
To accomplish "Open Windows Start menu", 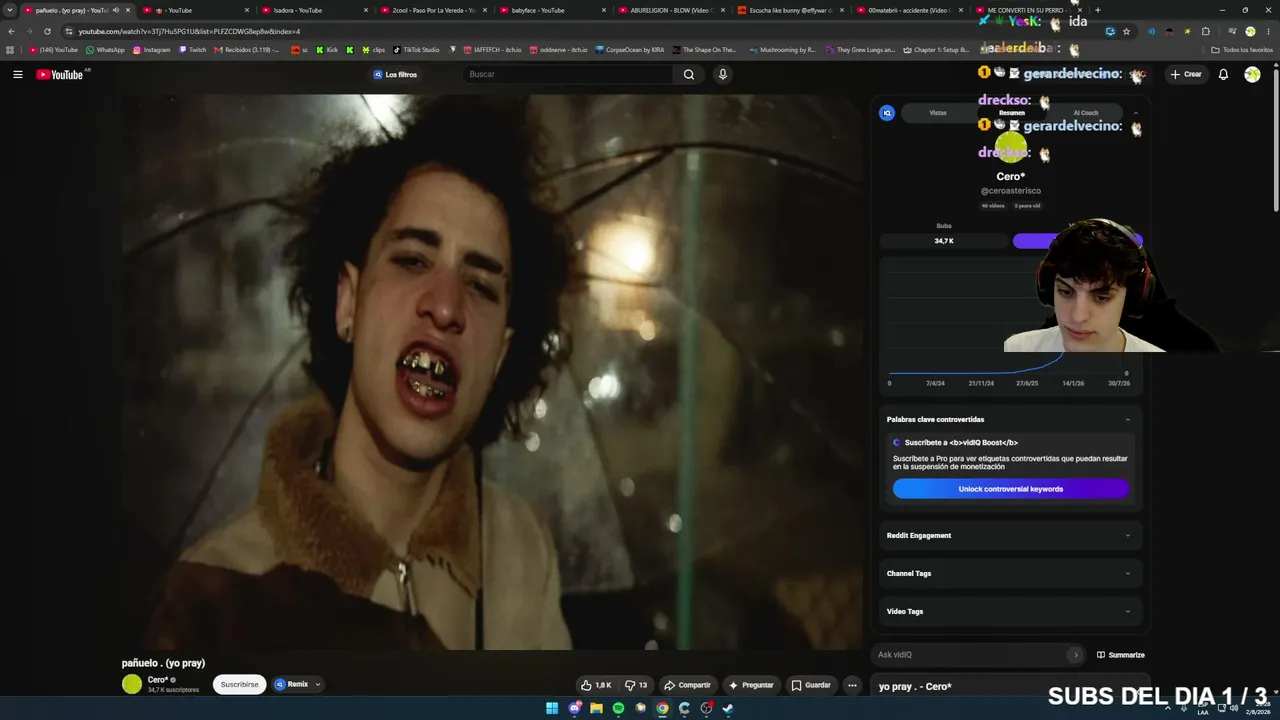I will click(552, 708).
